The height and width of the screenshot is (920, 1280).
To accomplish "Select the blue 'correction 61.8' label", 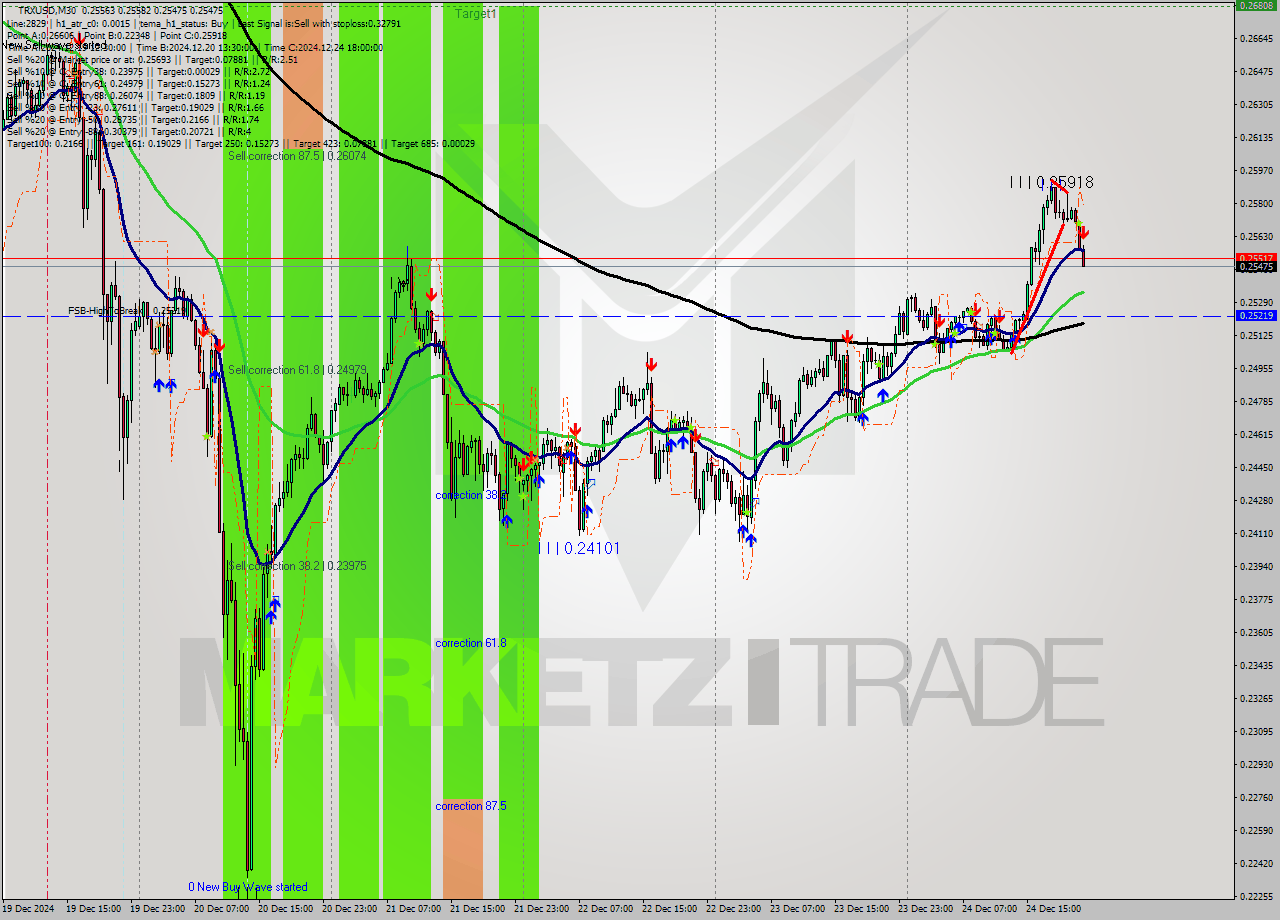I will 471,643.
